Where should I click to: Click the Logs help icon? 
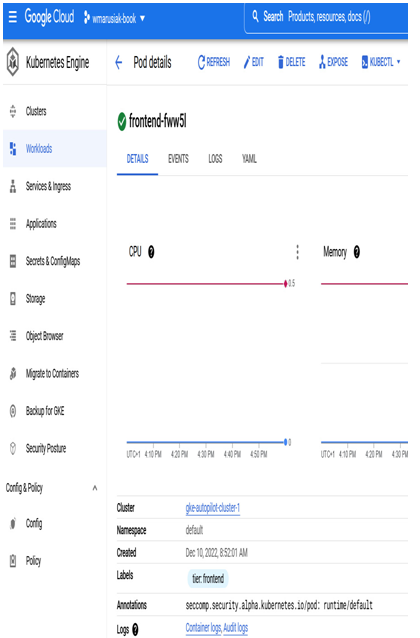click(135, 629)
